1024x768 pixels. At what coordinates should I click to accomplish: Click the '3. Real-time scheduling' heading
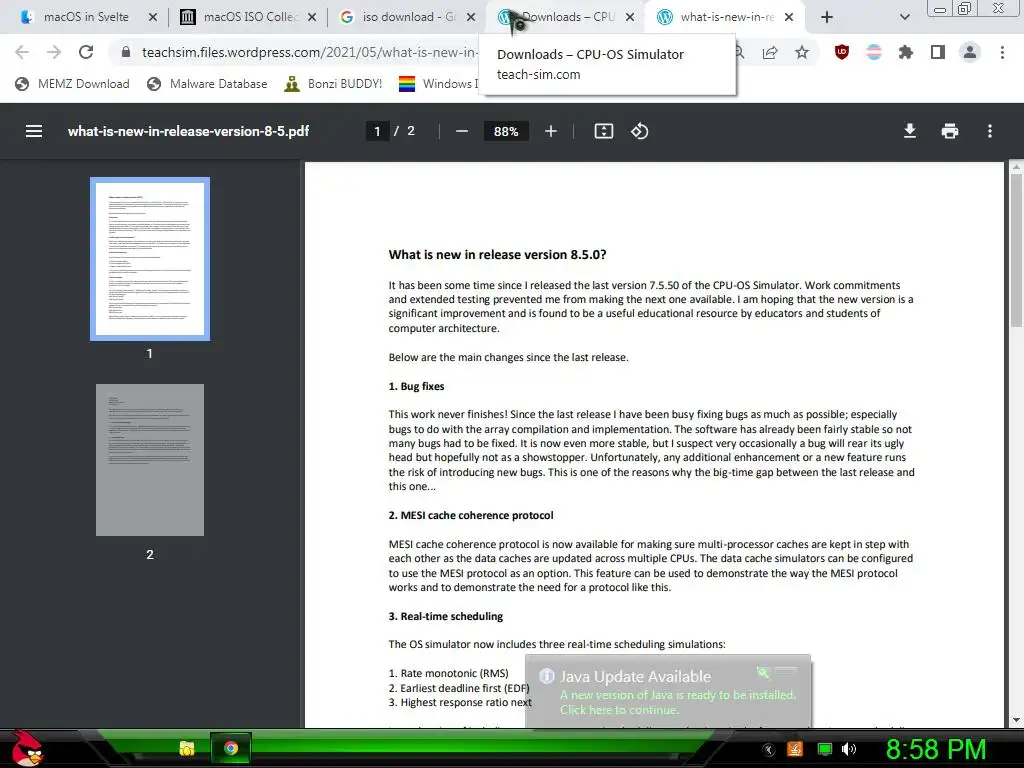446,616
